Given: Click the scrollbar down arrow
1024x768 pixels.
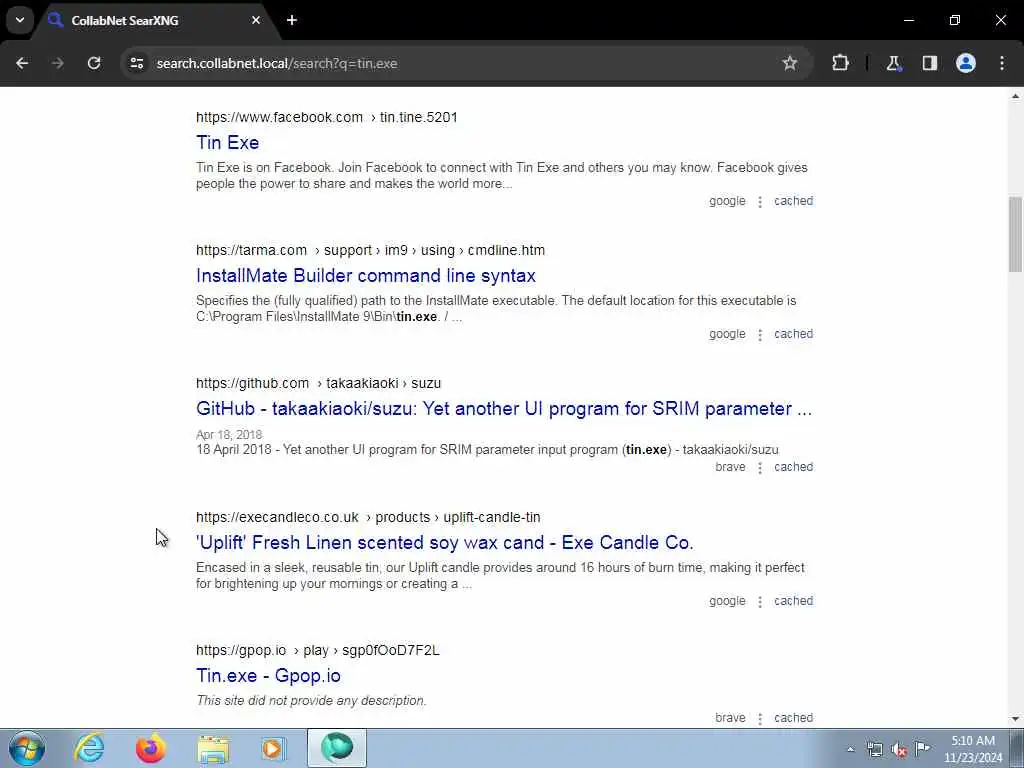Looking at the screenshot, I should point(1016,719).
